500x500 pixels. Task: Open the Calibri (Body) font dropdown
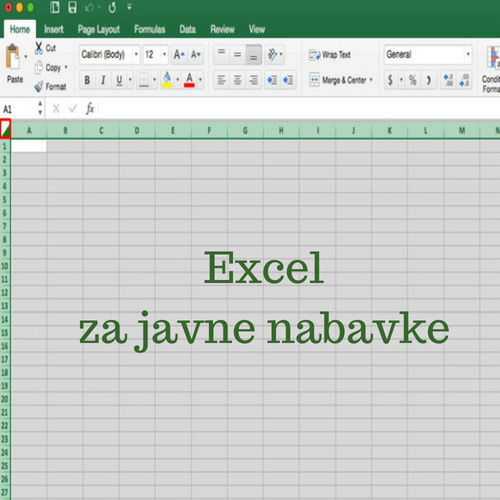click(136, 54)
